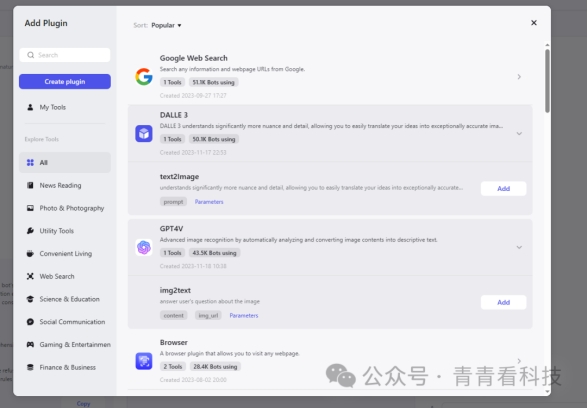The image size is (588, 408).
Task: Click the Social Communication chat icon
Action: 30,322
